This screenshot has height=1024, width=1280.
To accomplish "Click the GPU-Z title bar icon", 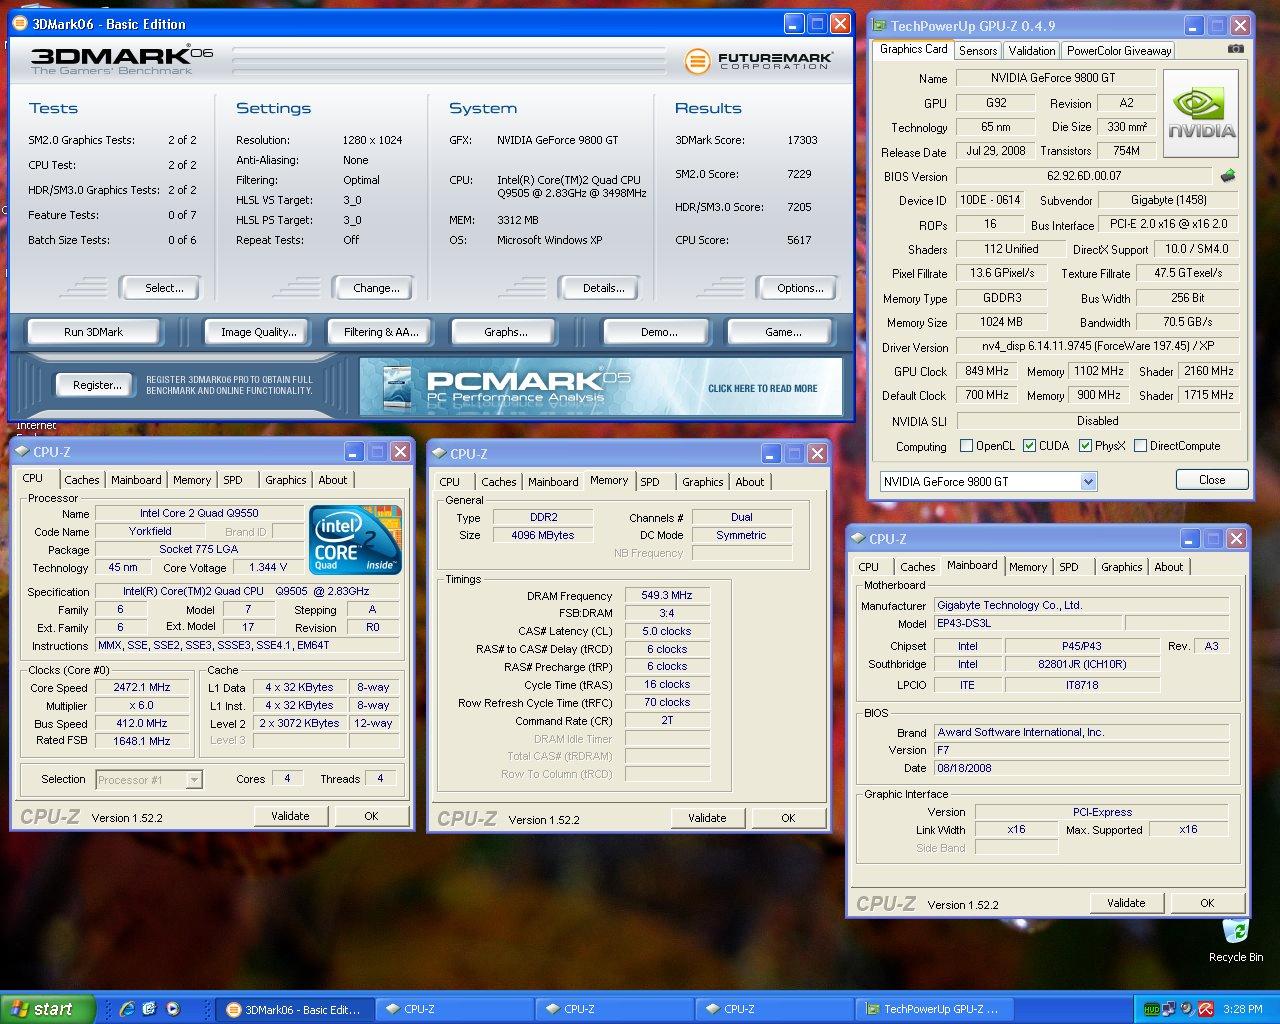I will 880,25.
